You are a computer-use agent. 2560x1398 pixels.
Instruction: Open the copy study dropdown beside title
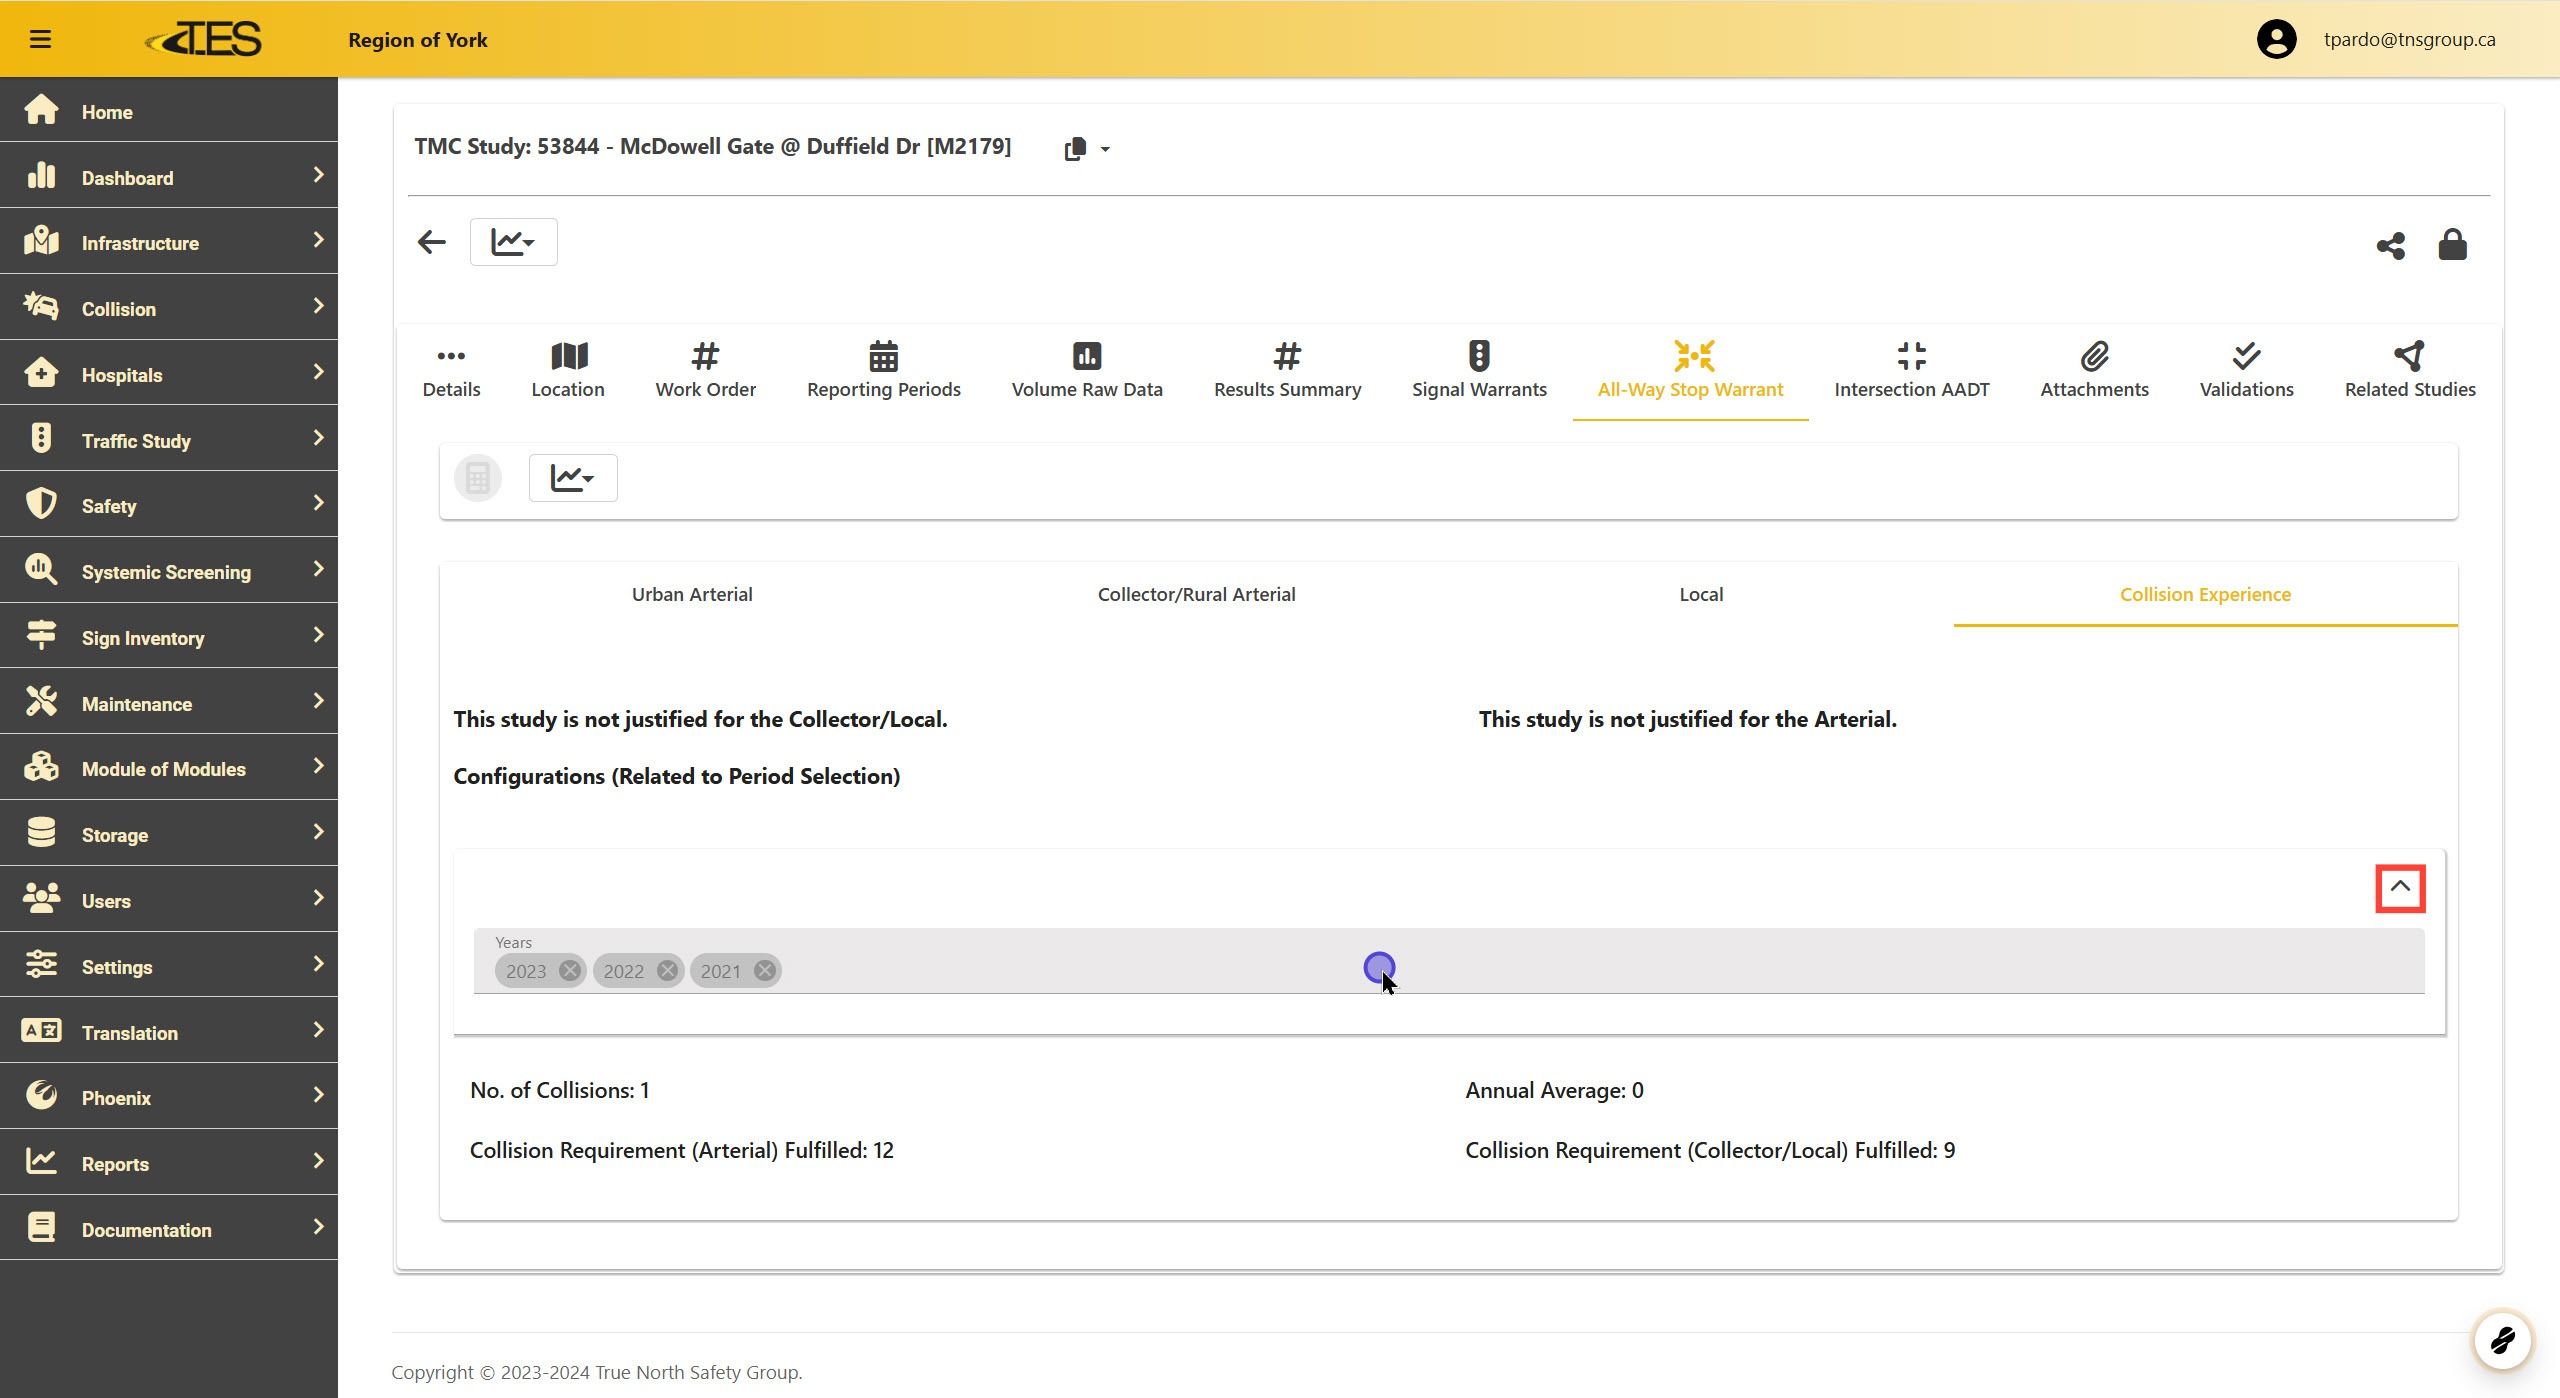click(1087, 149)
